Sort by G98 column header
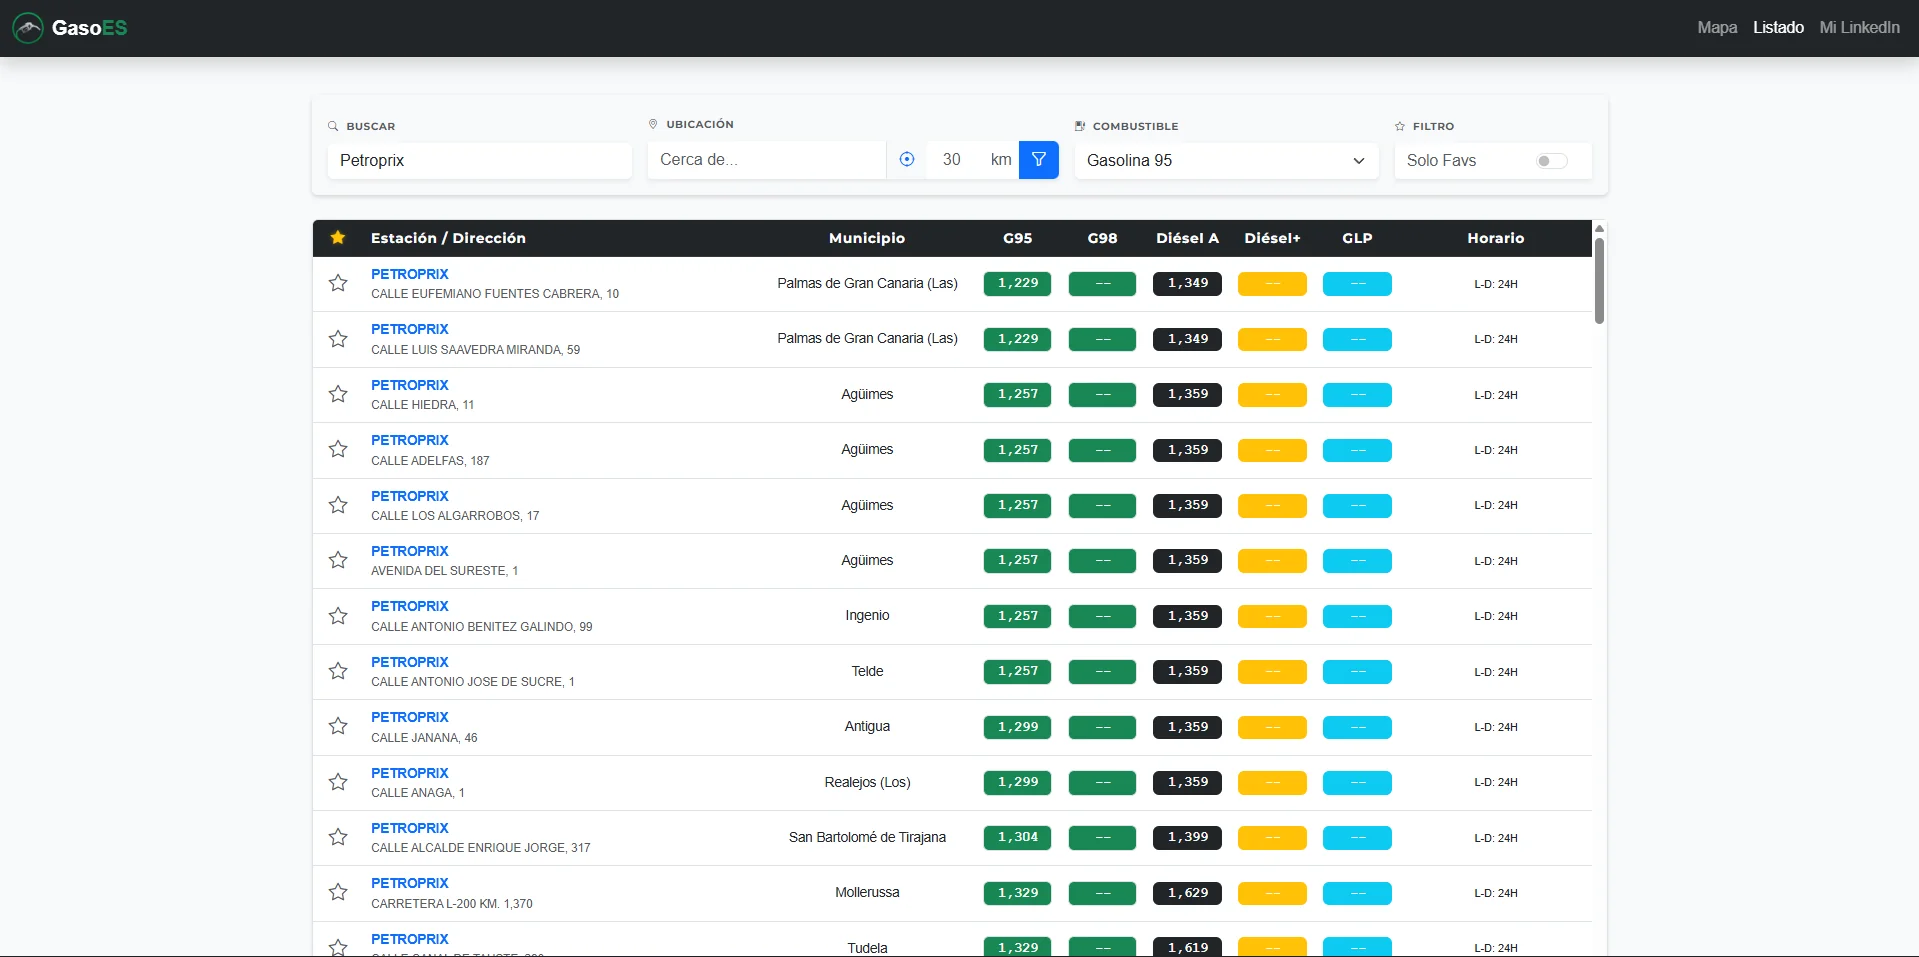The image size is (1919, 957). [x=1102, y=238]
